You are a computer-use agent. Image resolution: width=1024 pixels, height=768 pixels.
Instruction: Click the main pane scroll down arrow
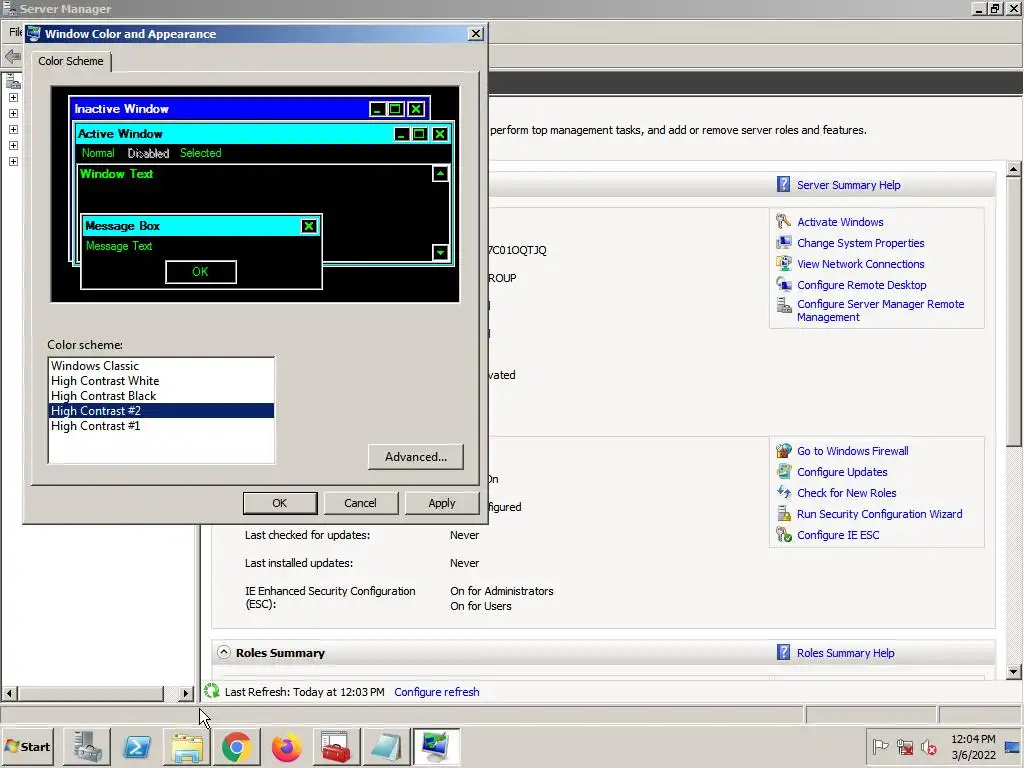(1014, 671)
